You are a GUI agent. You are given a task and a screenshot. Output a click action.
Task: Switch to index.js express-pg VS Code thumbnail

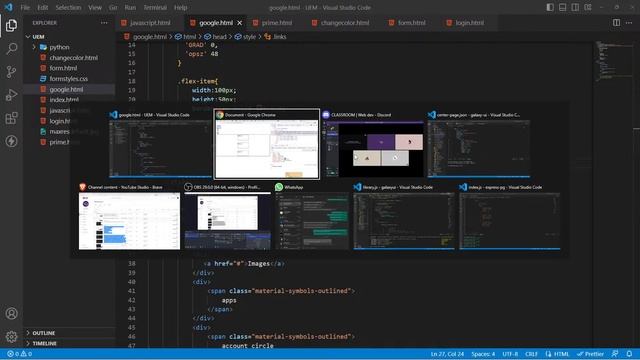click(x=509, y=216)
